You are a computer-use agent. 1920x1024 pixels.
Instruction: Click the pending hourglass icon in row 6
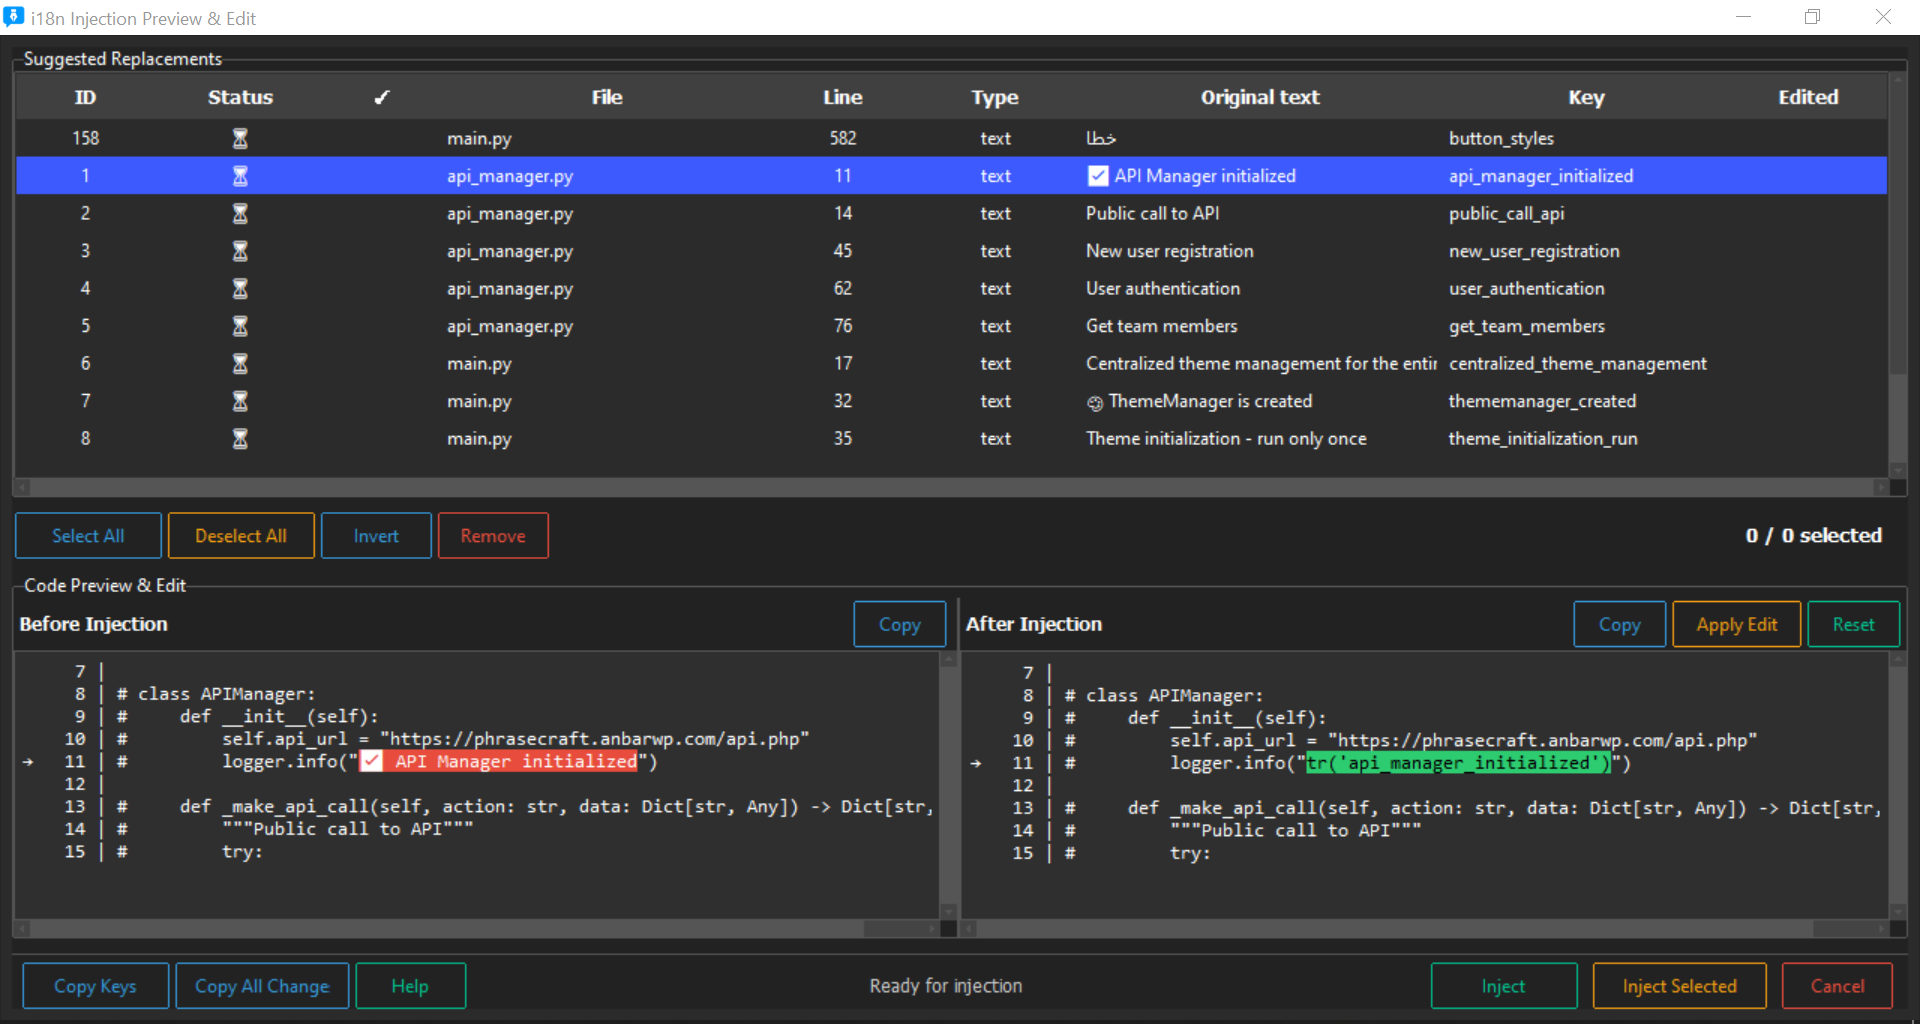240,363
